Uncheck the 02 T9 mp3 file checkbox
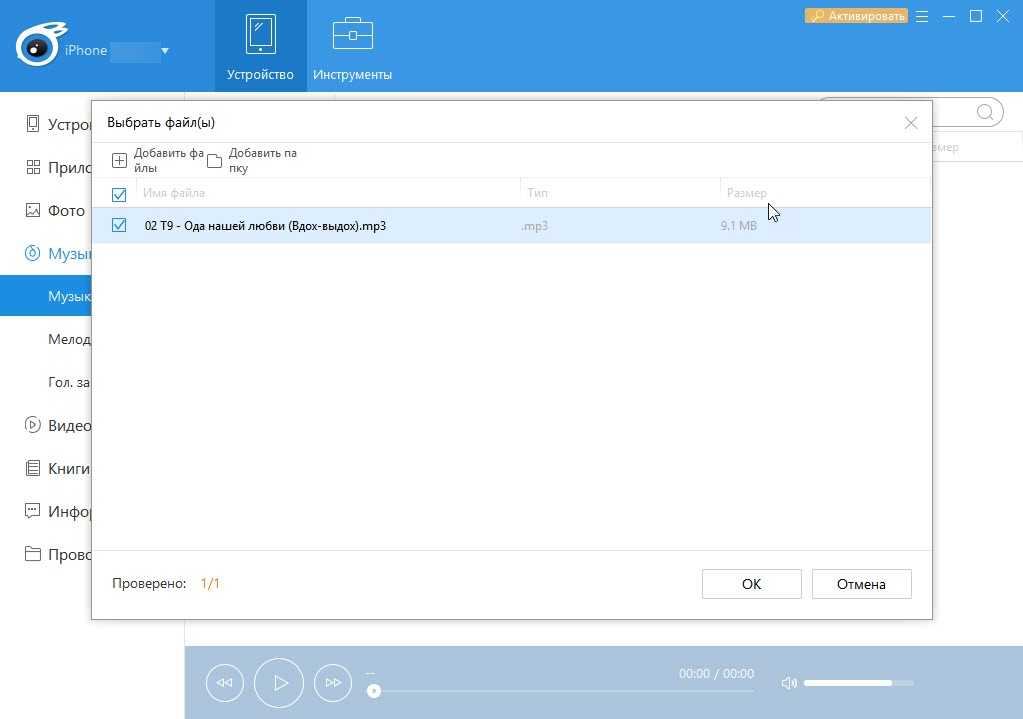 pyautogui.click(x=119, y=226)
